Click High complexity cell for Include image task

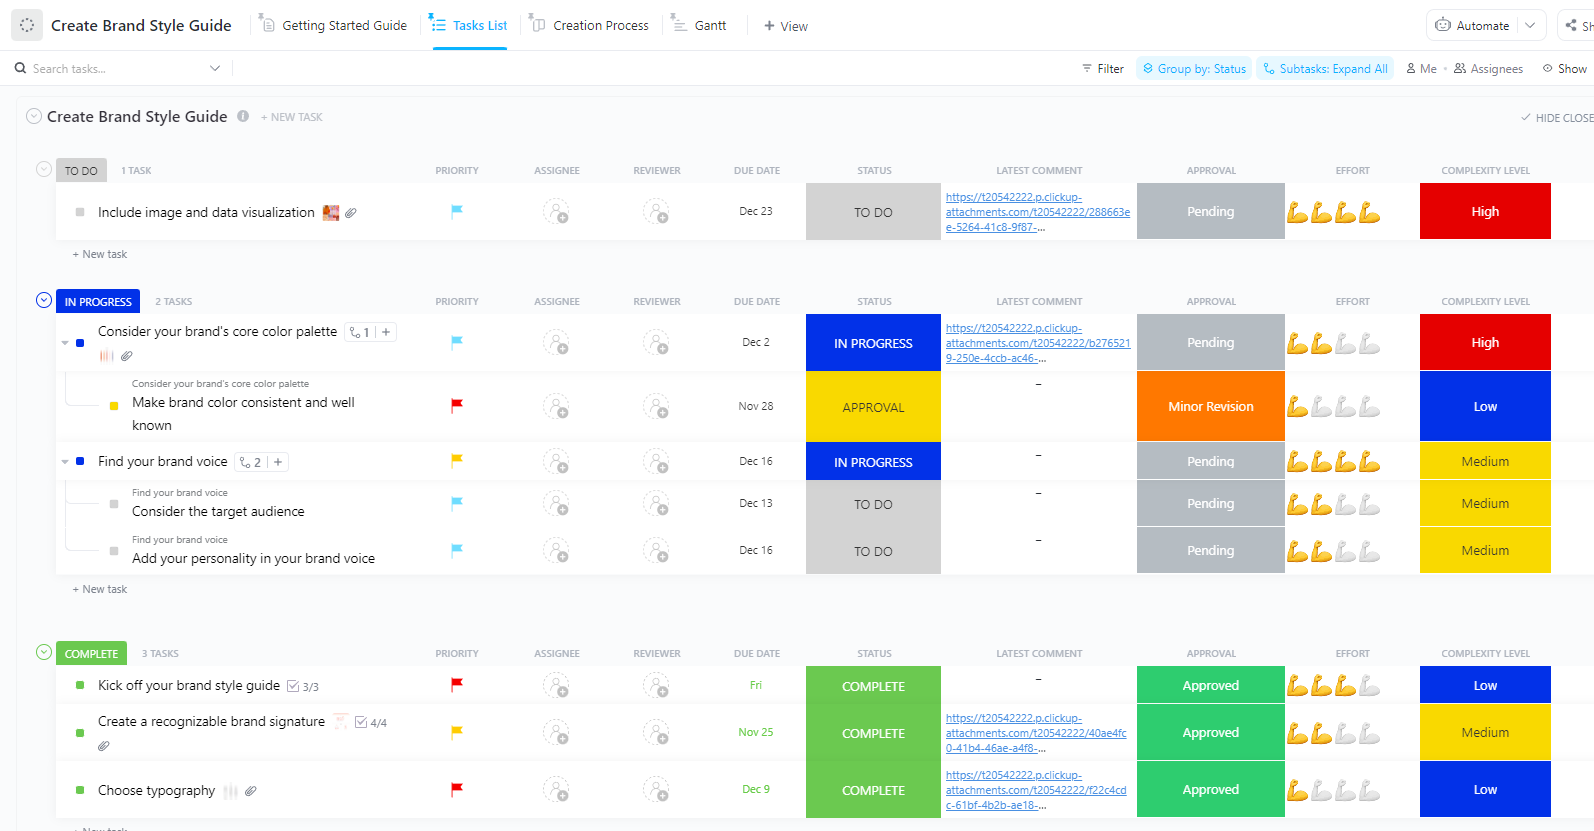[1484, 212]
